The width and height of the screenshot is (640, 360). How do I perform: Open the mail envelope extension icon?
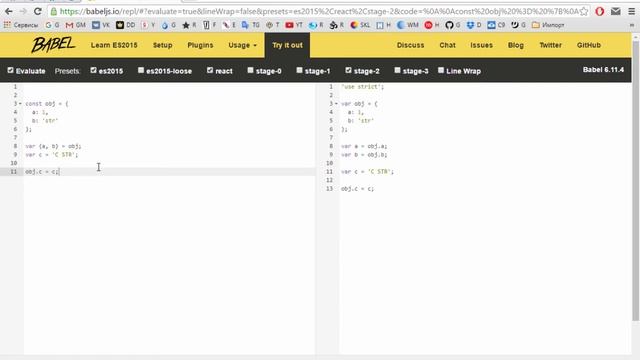(616, 11)
